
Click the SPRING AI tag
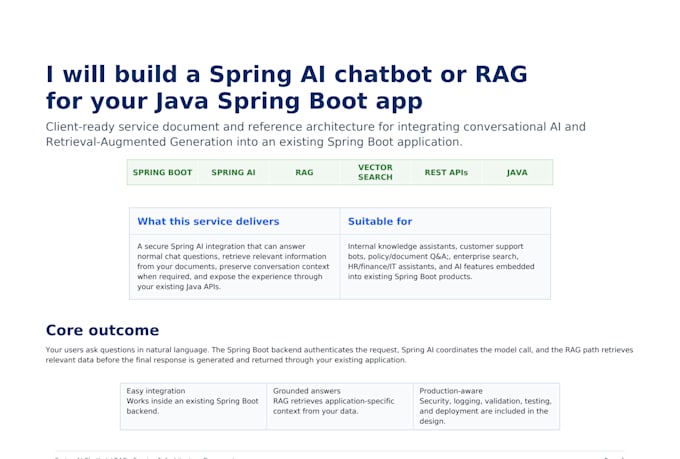(233, 172)
